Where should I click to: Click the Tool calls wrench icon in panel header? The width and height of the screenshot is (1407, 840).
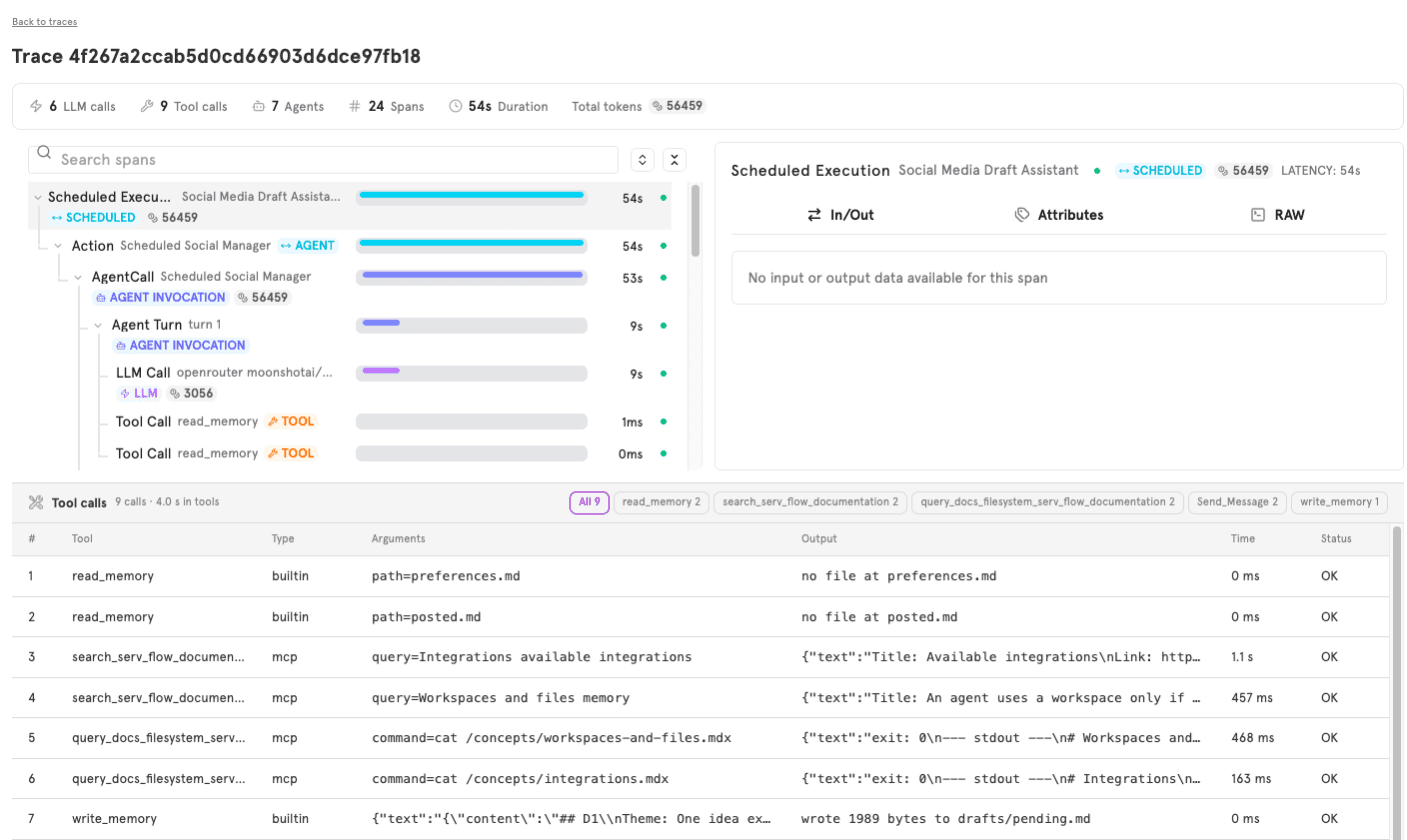click(36, 502)
